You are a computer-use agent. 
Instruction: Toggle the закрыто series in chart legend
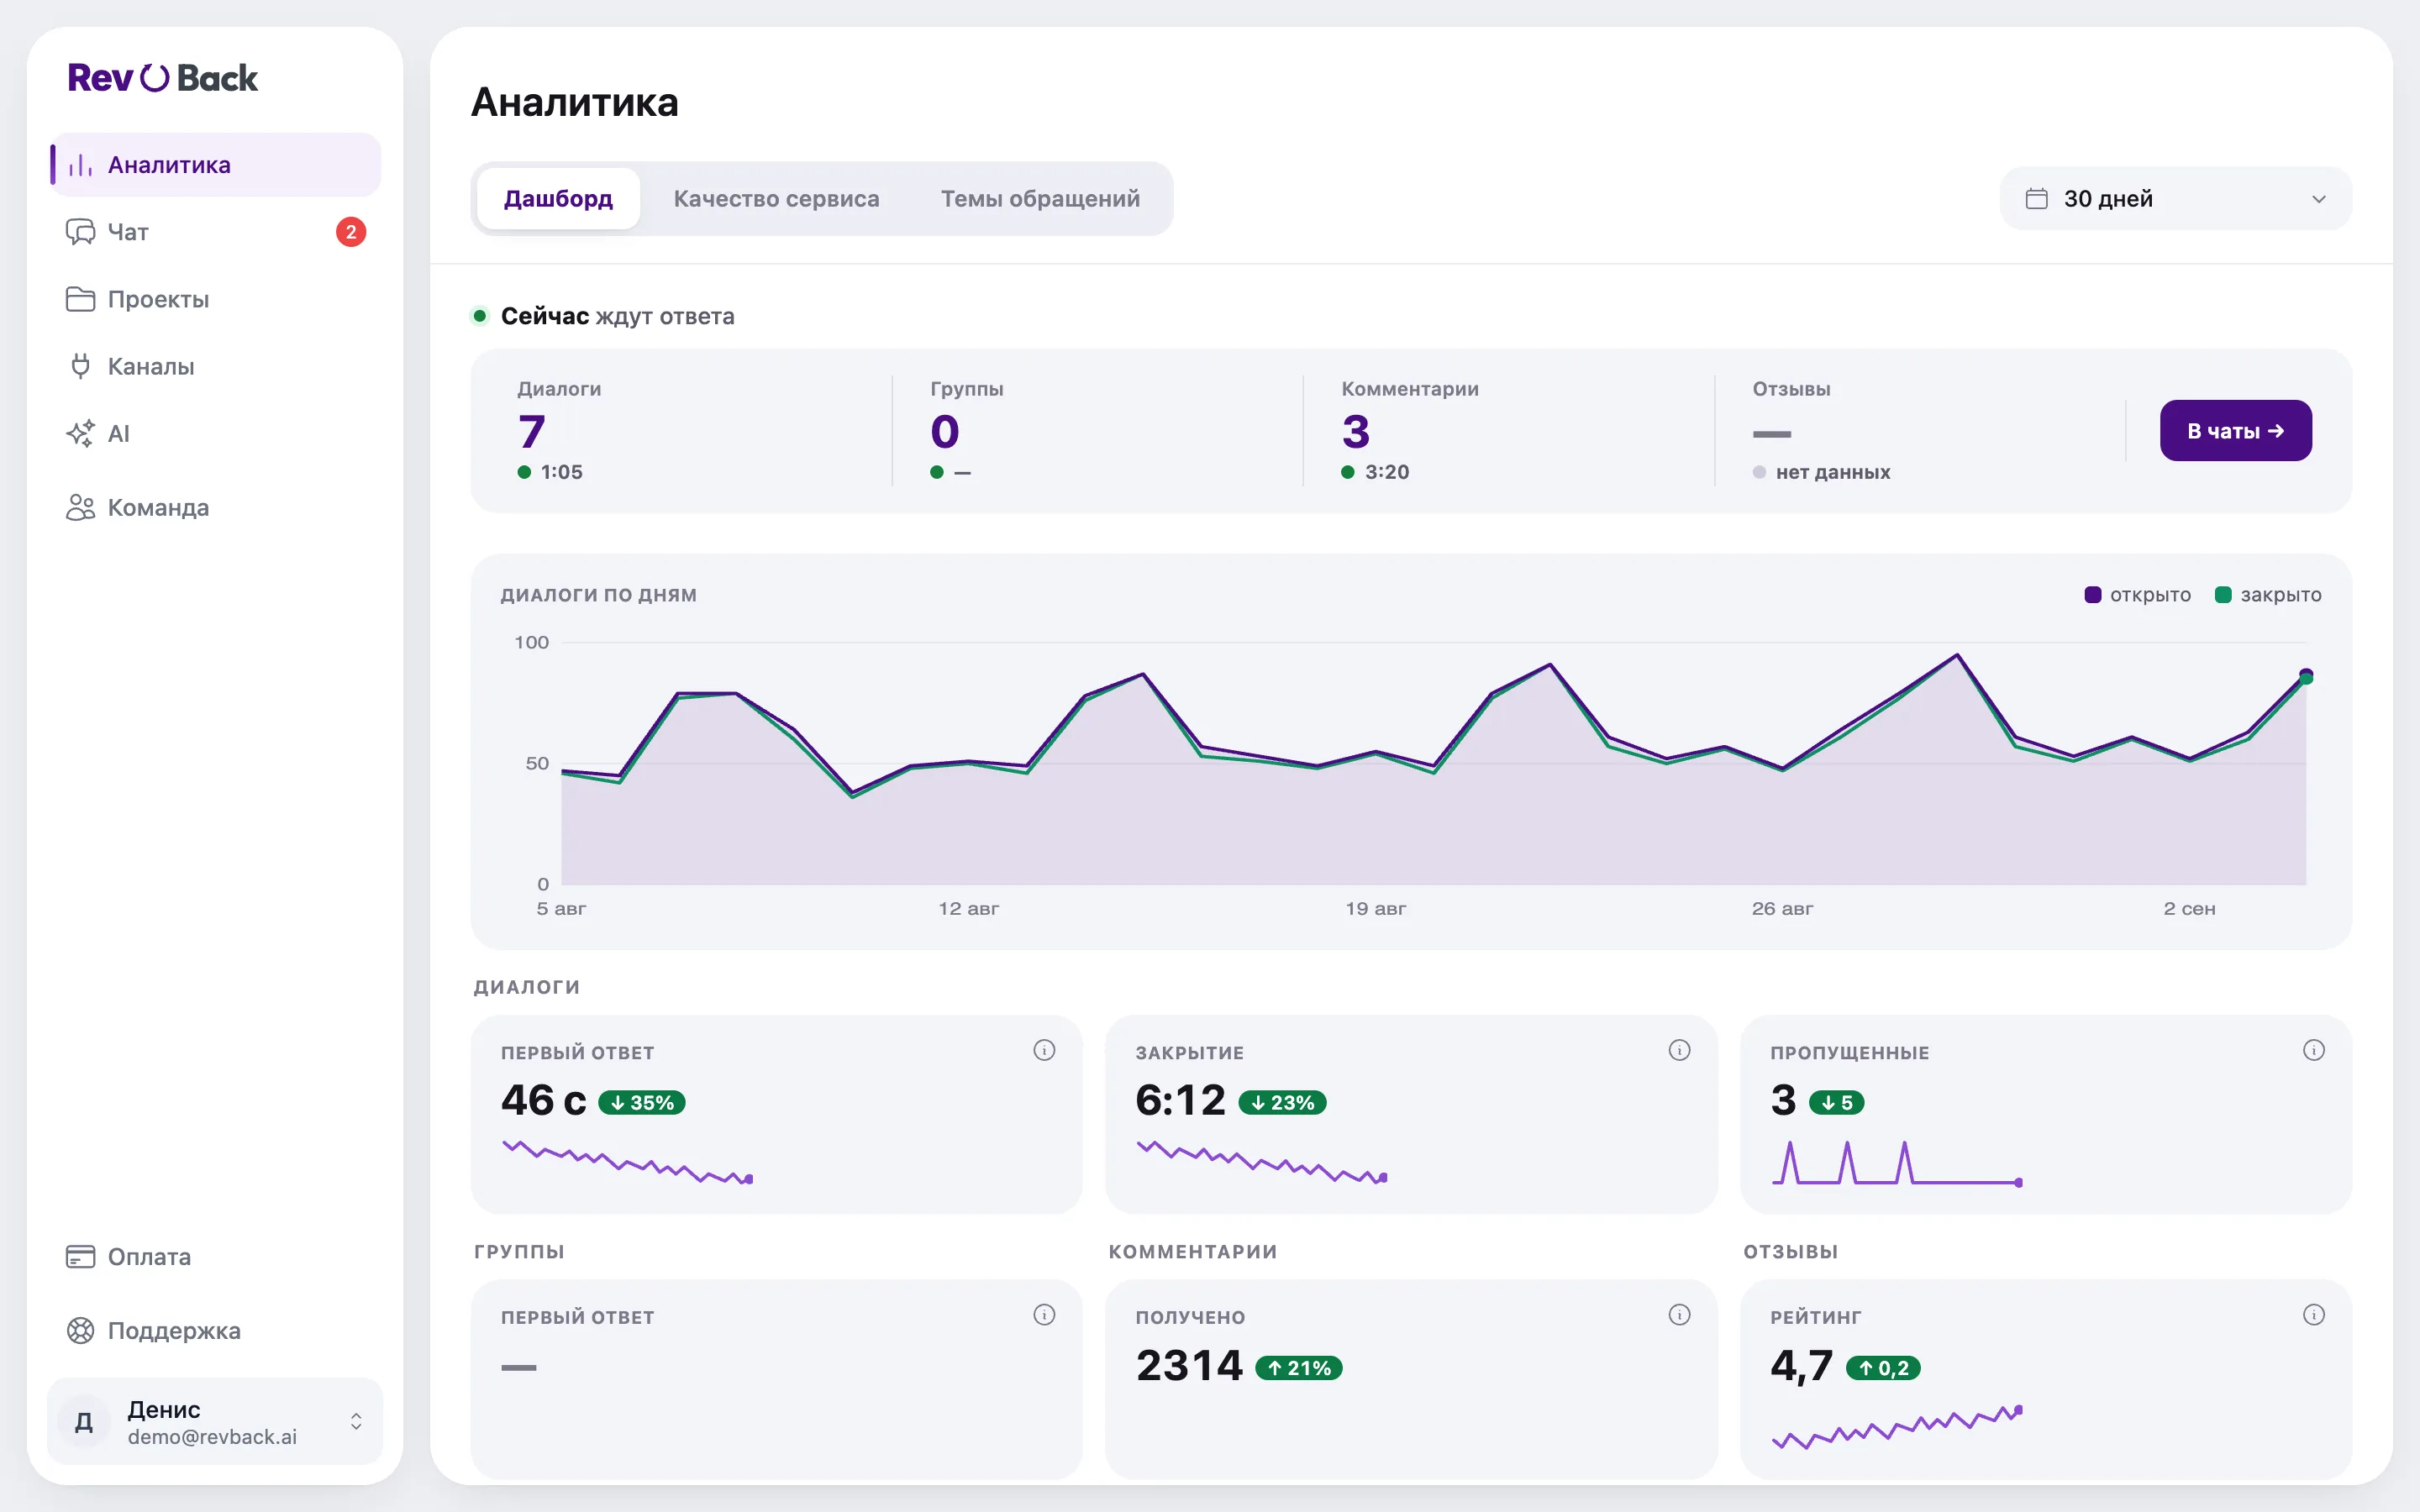pos(2268,595)
